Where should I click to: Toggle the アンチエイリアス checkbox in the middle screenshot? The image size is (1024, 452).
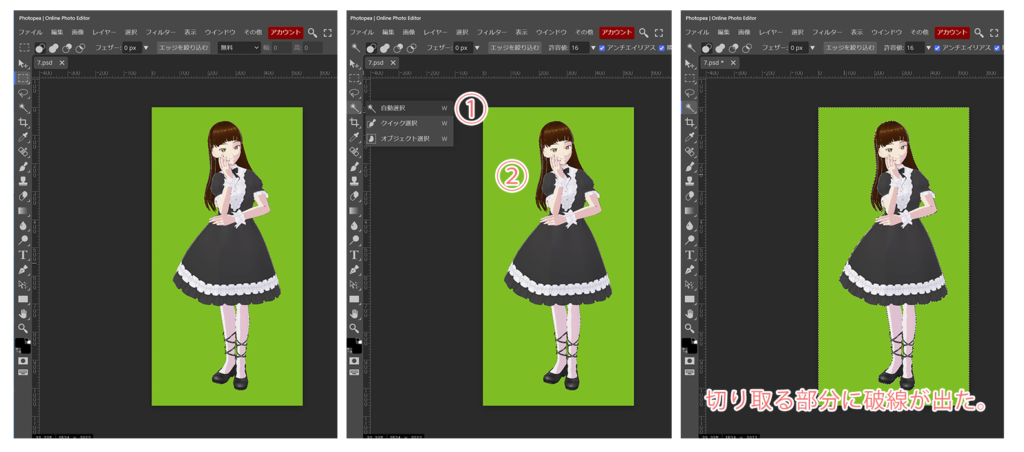click(602, 48)
